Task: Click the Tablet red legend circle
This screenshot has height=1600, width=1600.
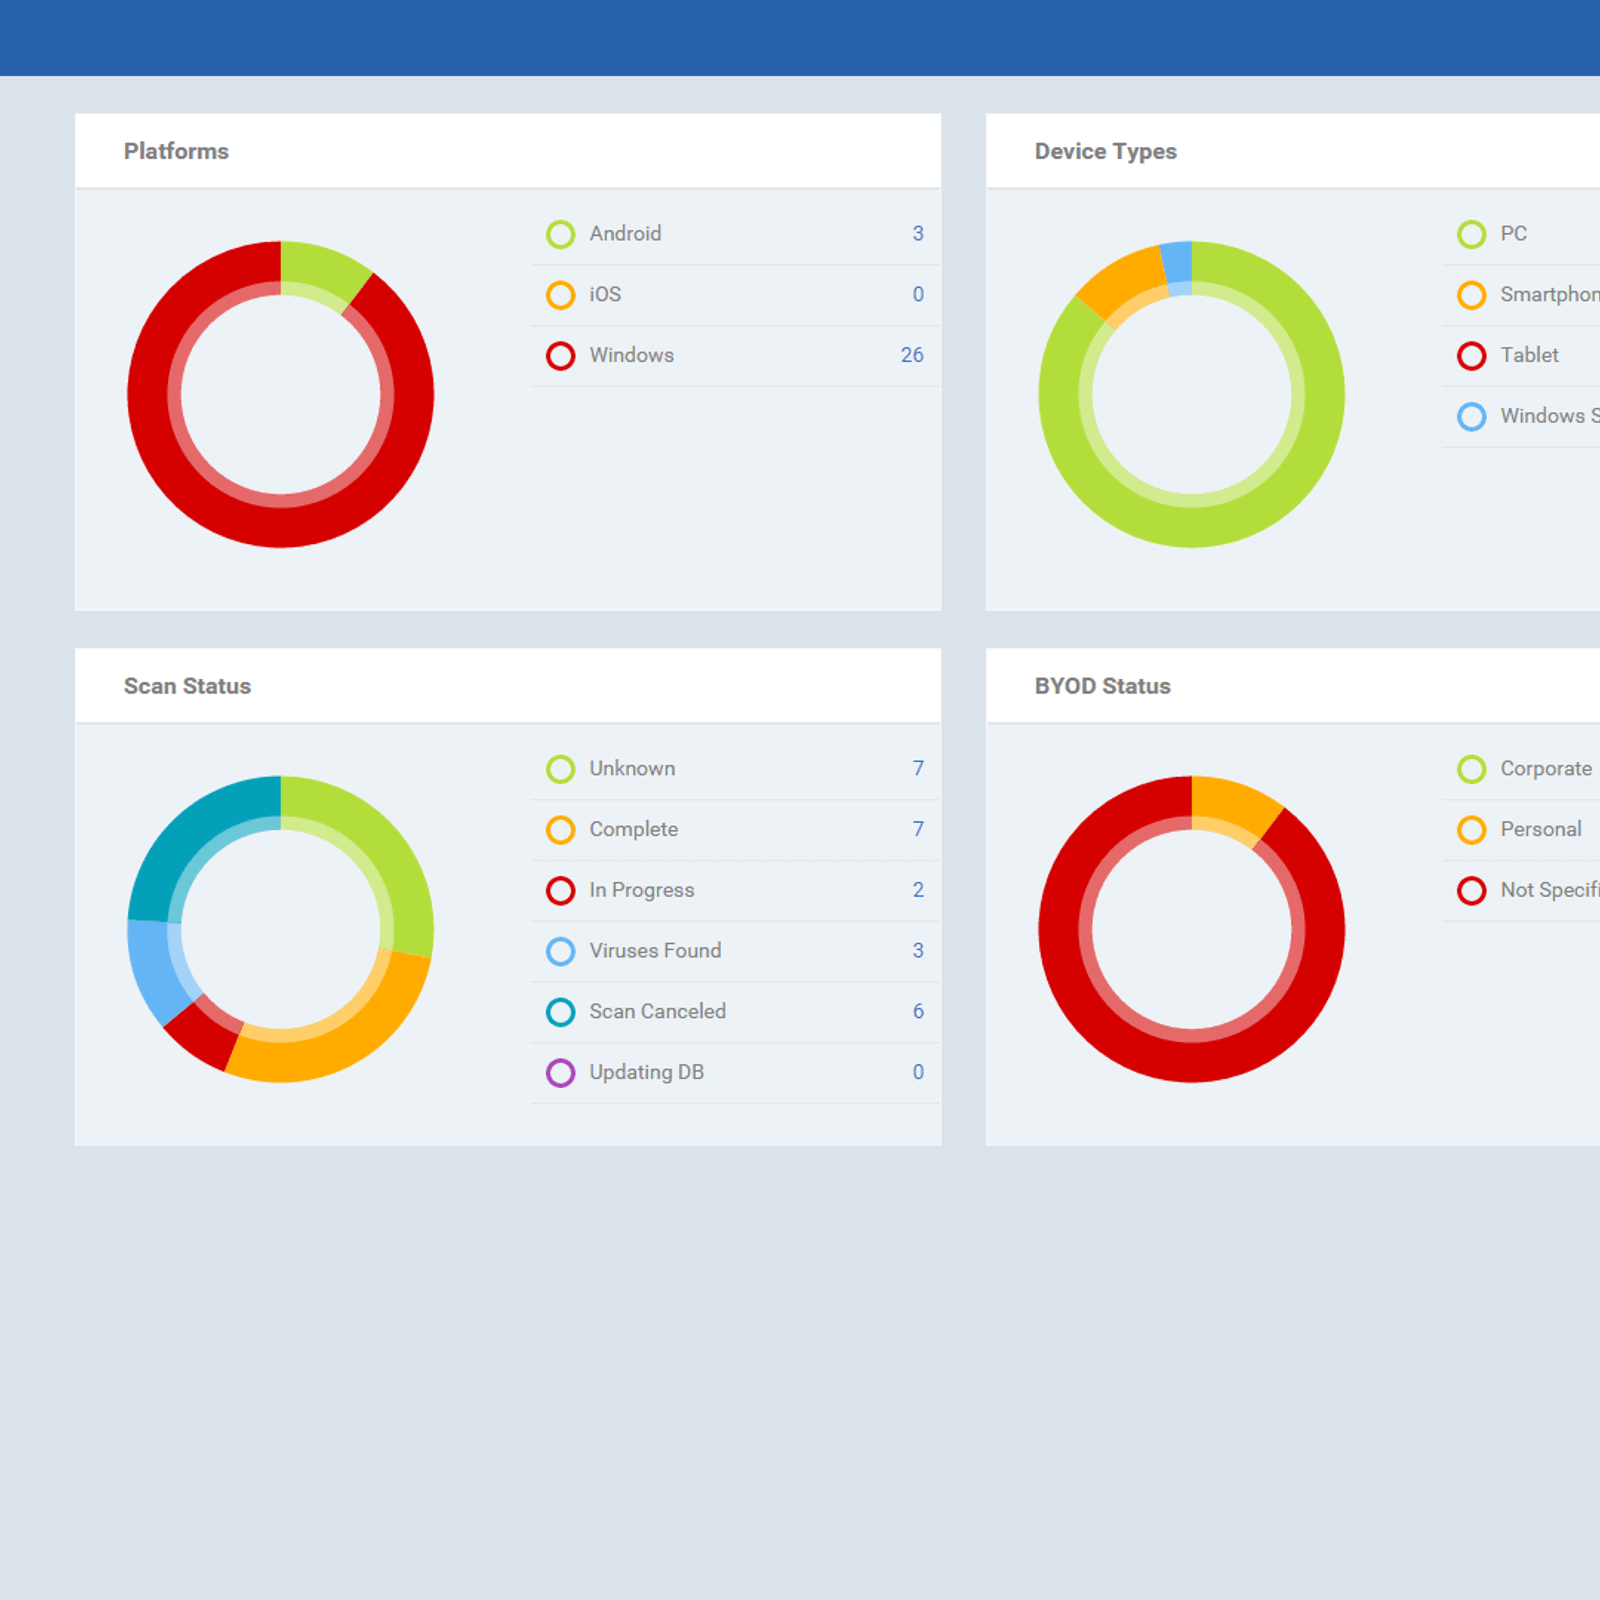Action: coord(1471,356)
